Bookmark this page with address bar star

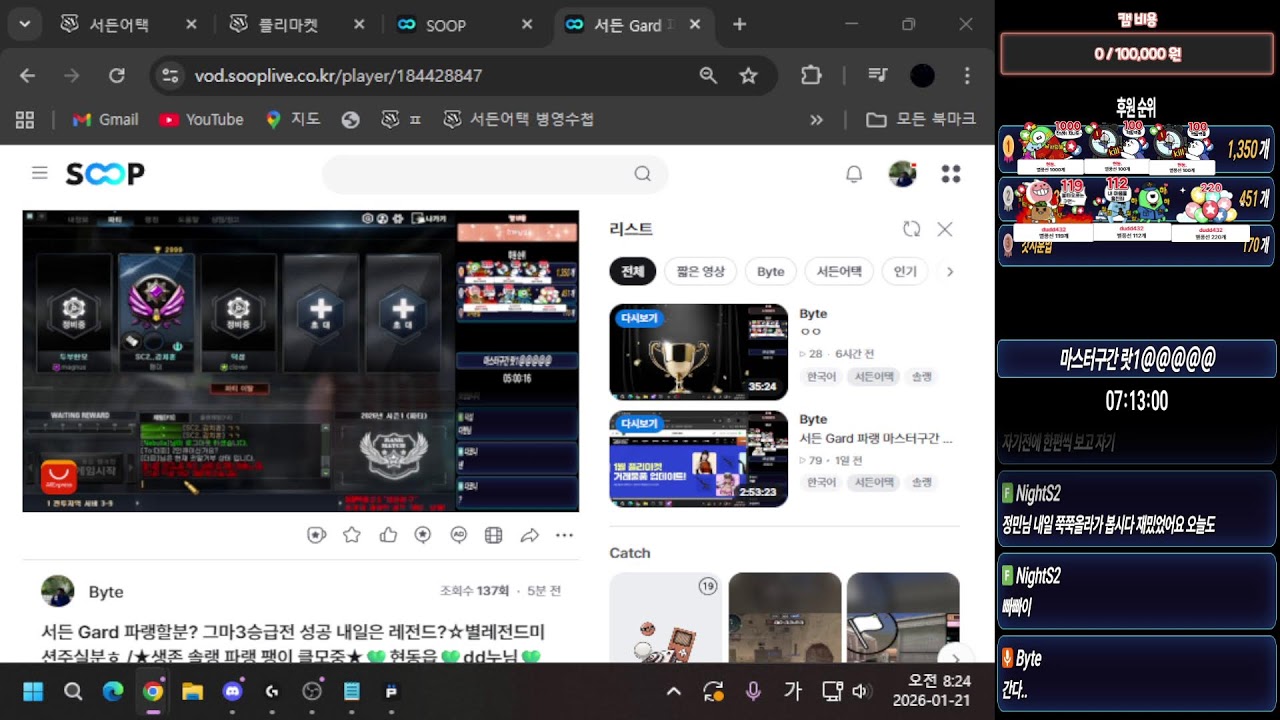748,75
